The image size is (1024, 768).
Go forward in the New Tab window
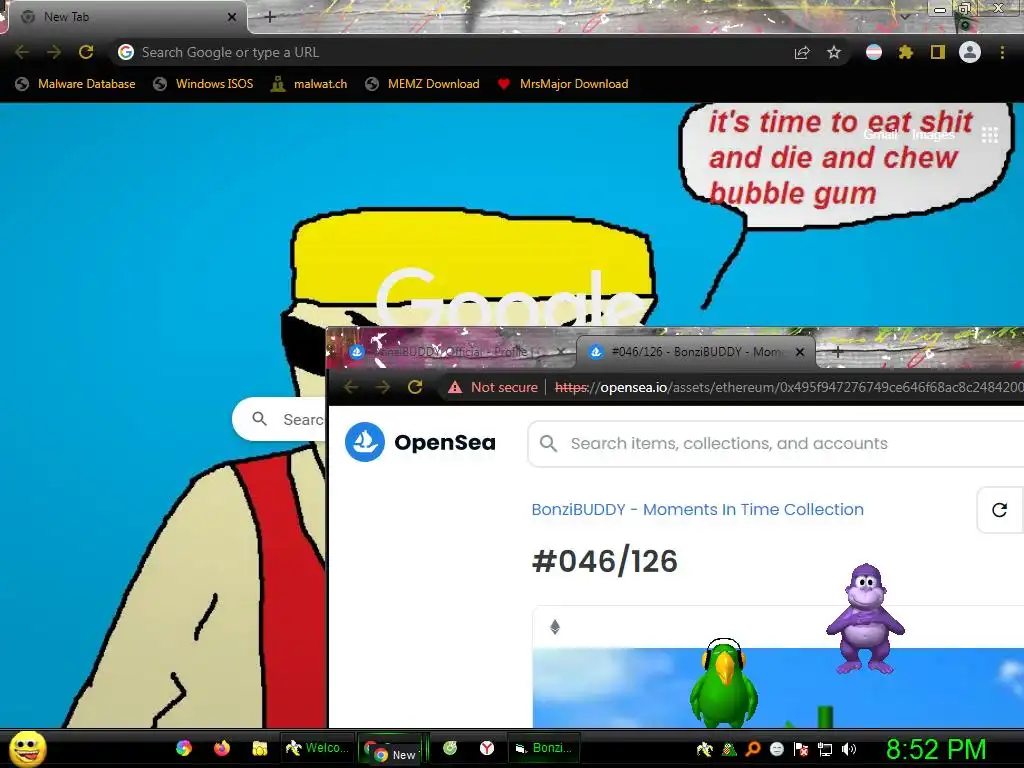point(54,52)
